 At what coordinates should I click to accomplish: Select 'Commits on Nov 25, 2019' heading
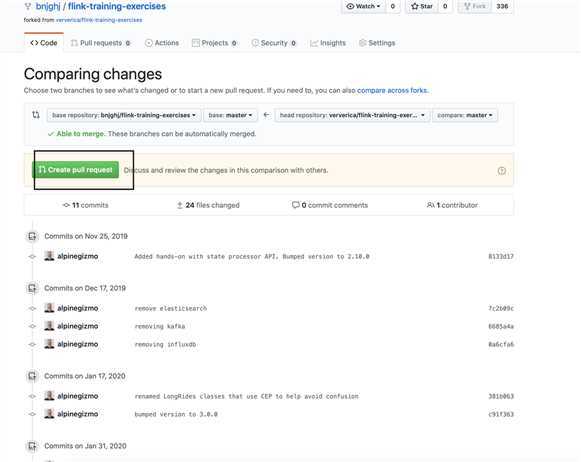pyautogui.click(x=86, y=236)
